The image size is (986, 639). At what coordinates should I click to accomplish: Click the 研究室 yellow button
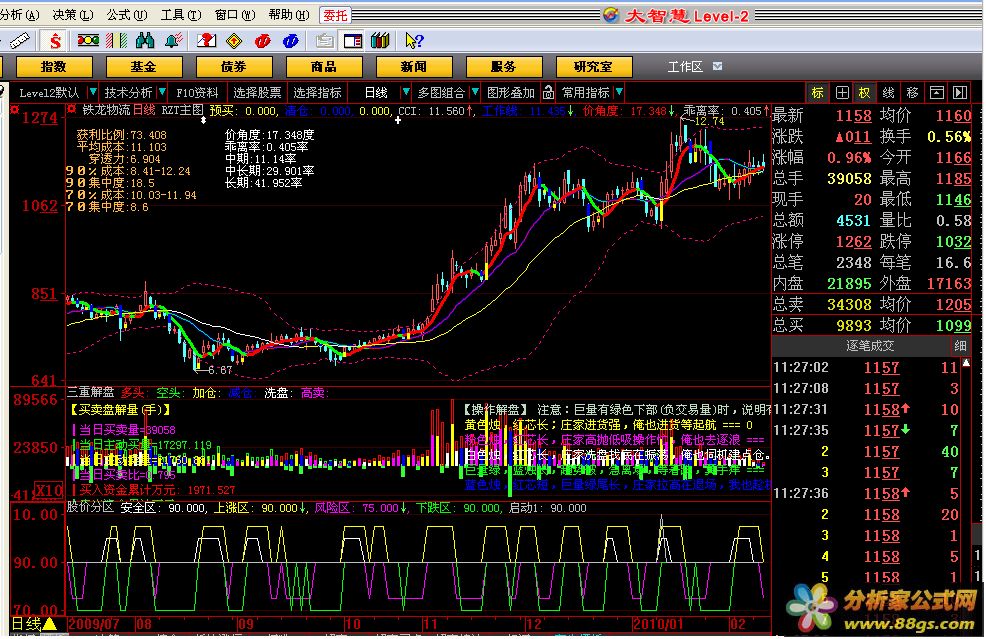[594, 67]
